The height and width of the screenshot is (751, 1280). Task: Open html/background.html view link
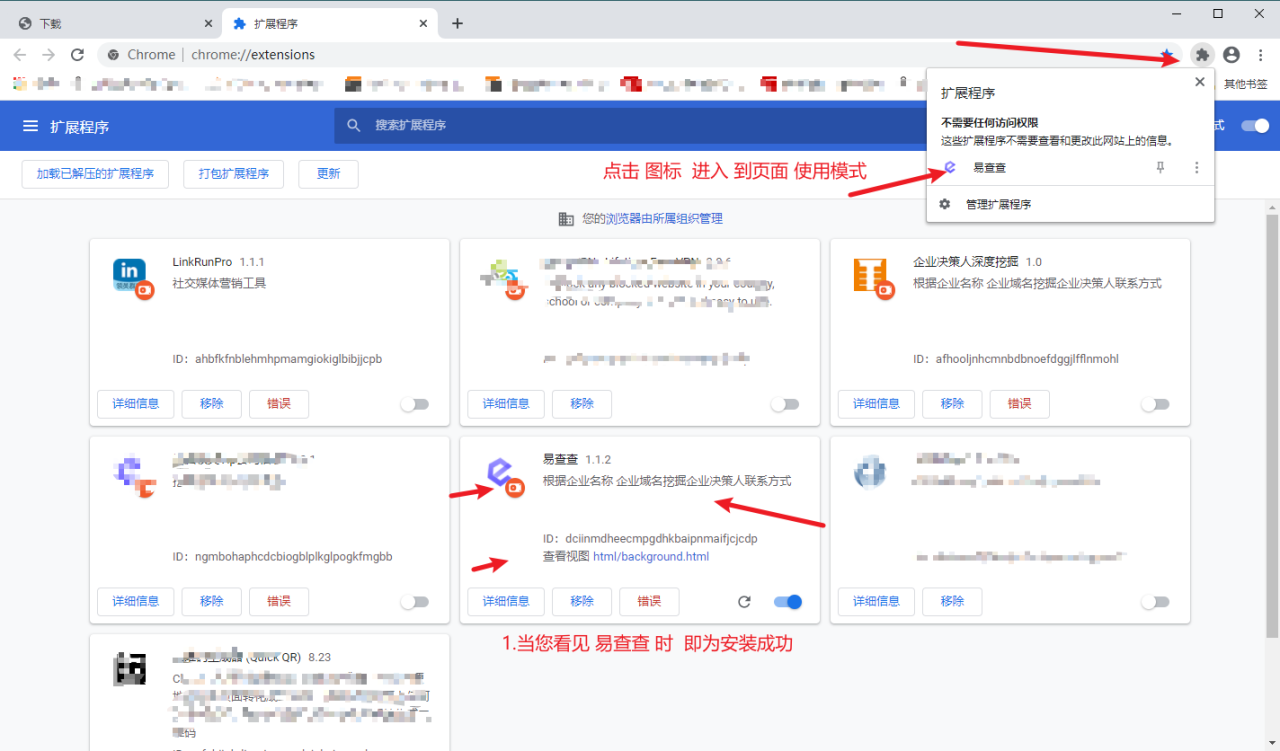coord(651,556)
